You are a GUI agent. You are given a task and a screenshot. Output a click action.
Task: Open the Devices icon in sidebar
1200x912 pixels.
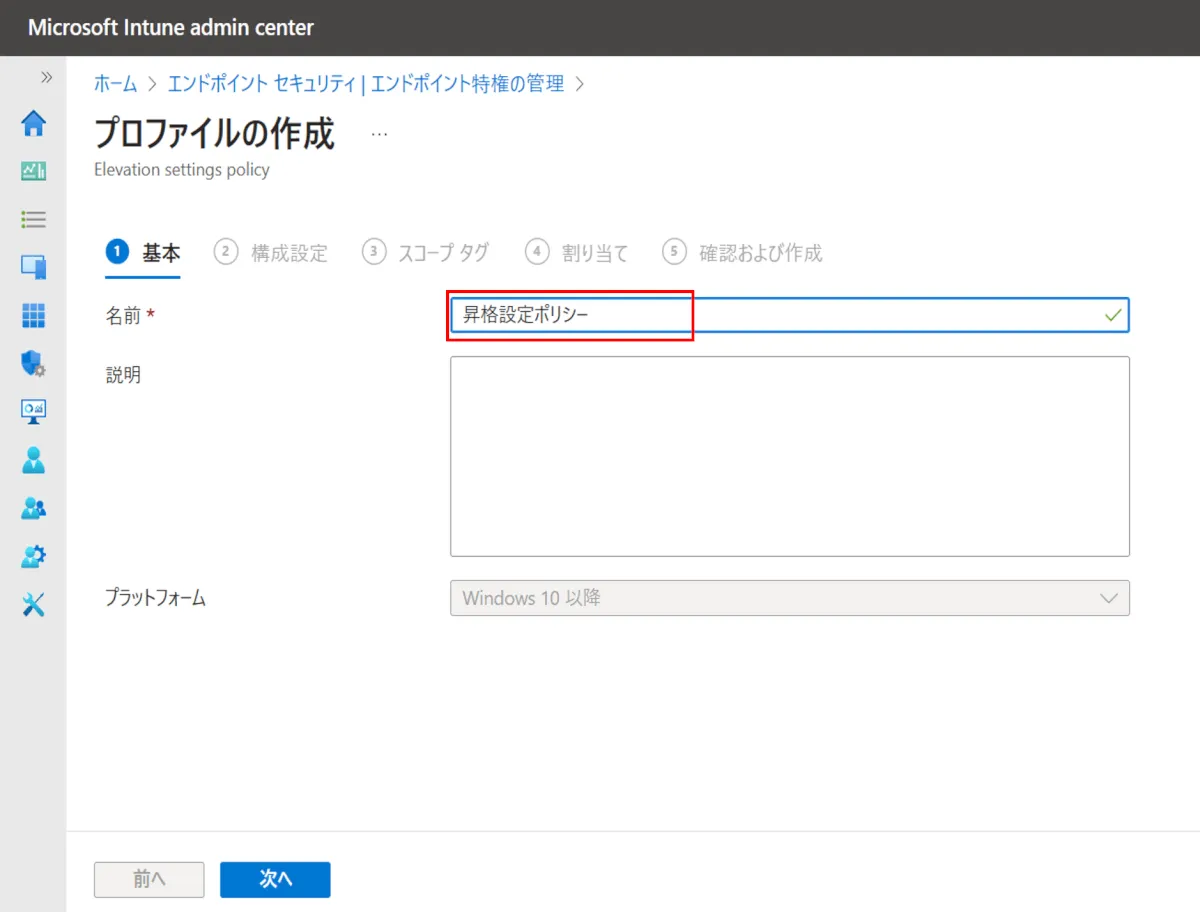[x=34, y=267]
